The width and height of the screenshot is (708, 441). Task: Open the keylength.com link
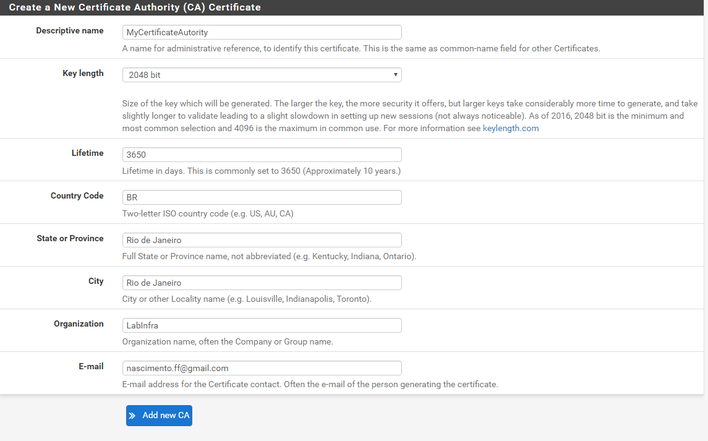click(x=510, y=128)
